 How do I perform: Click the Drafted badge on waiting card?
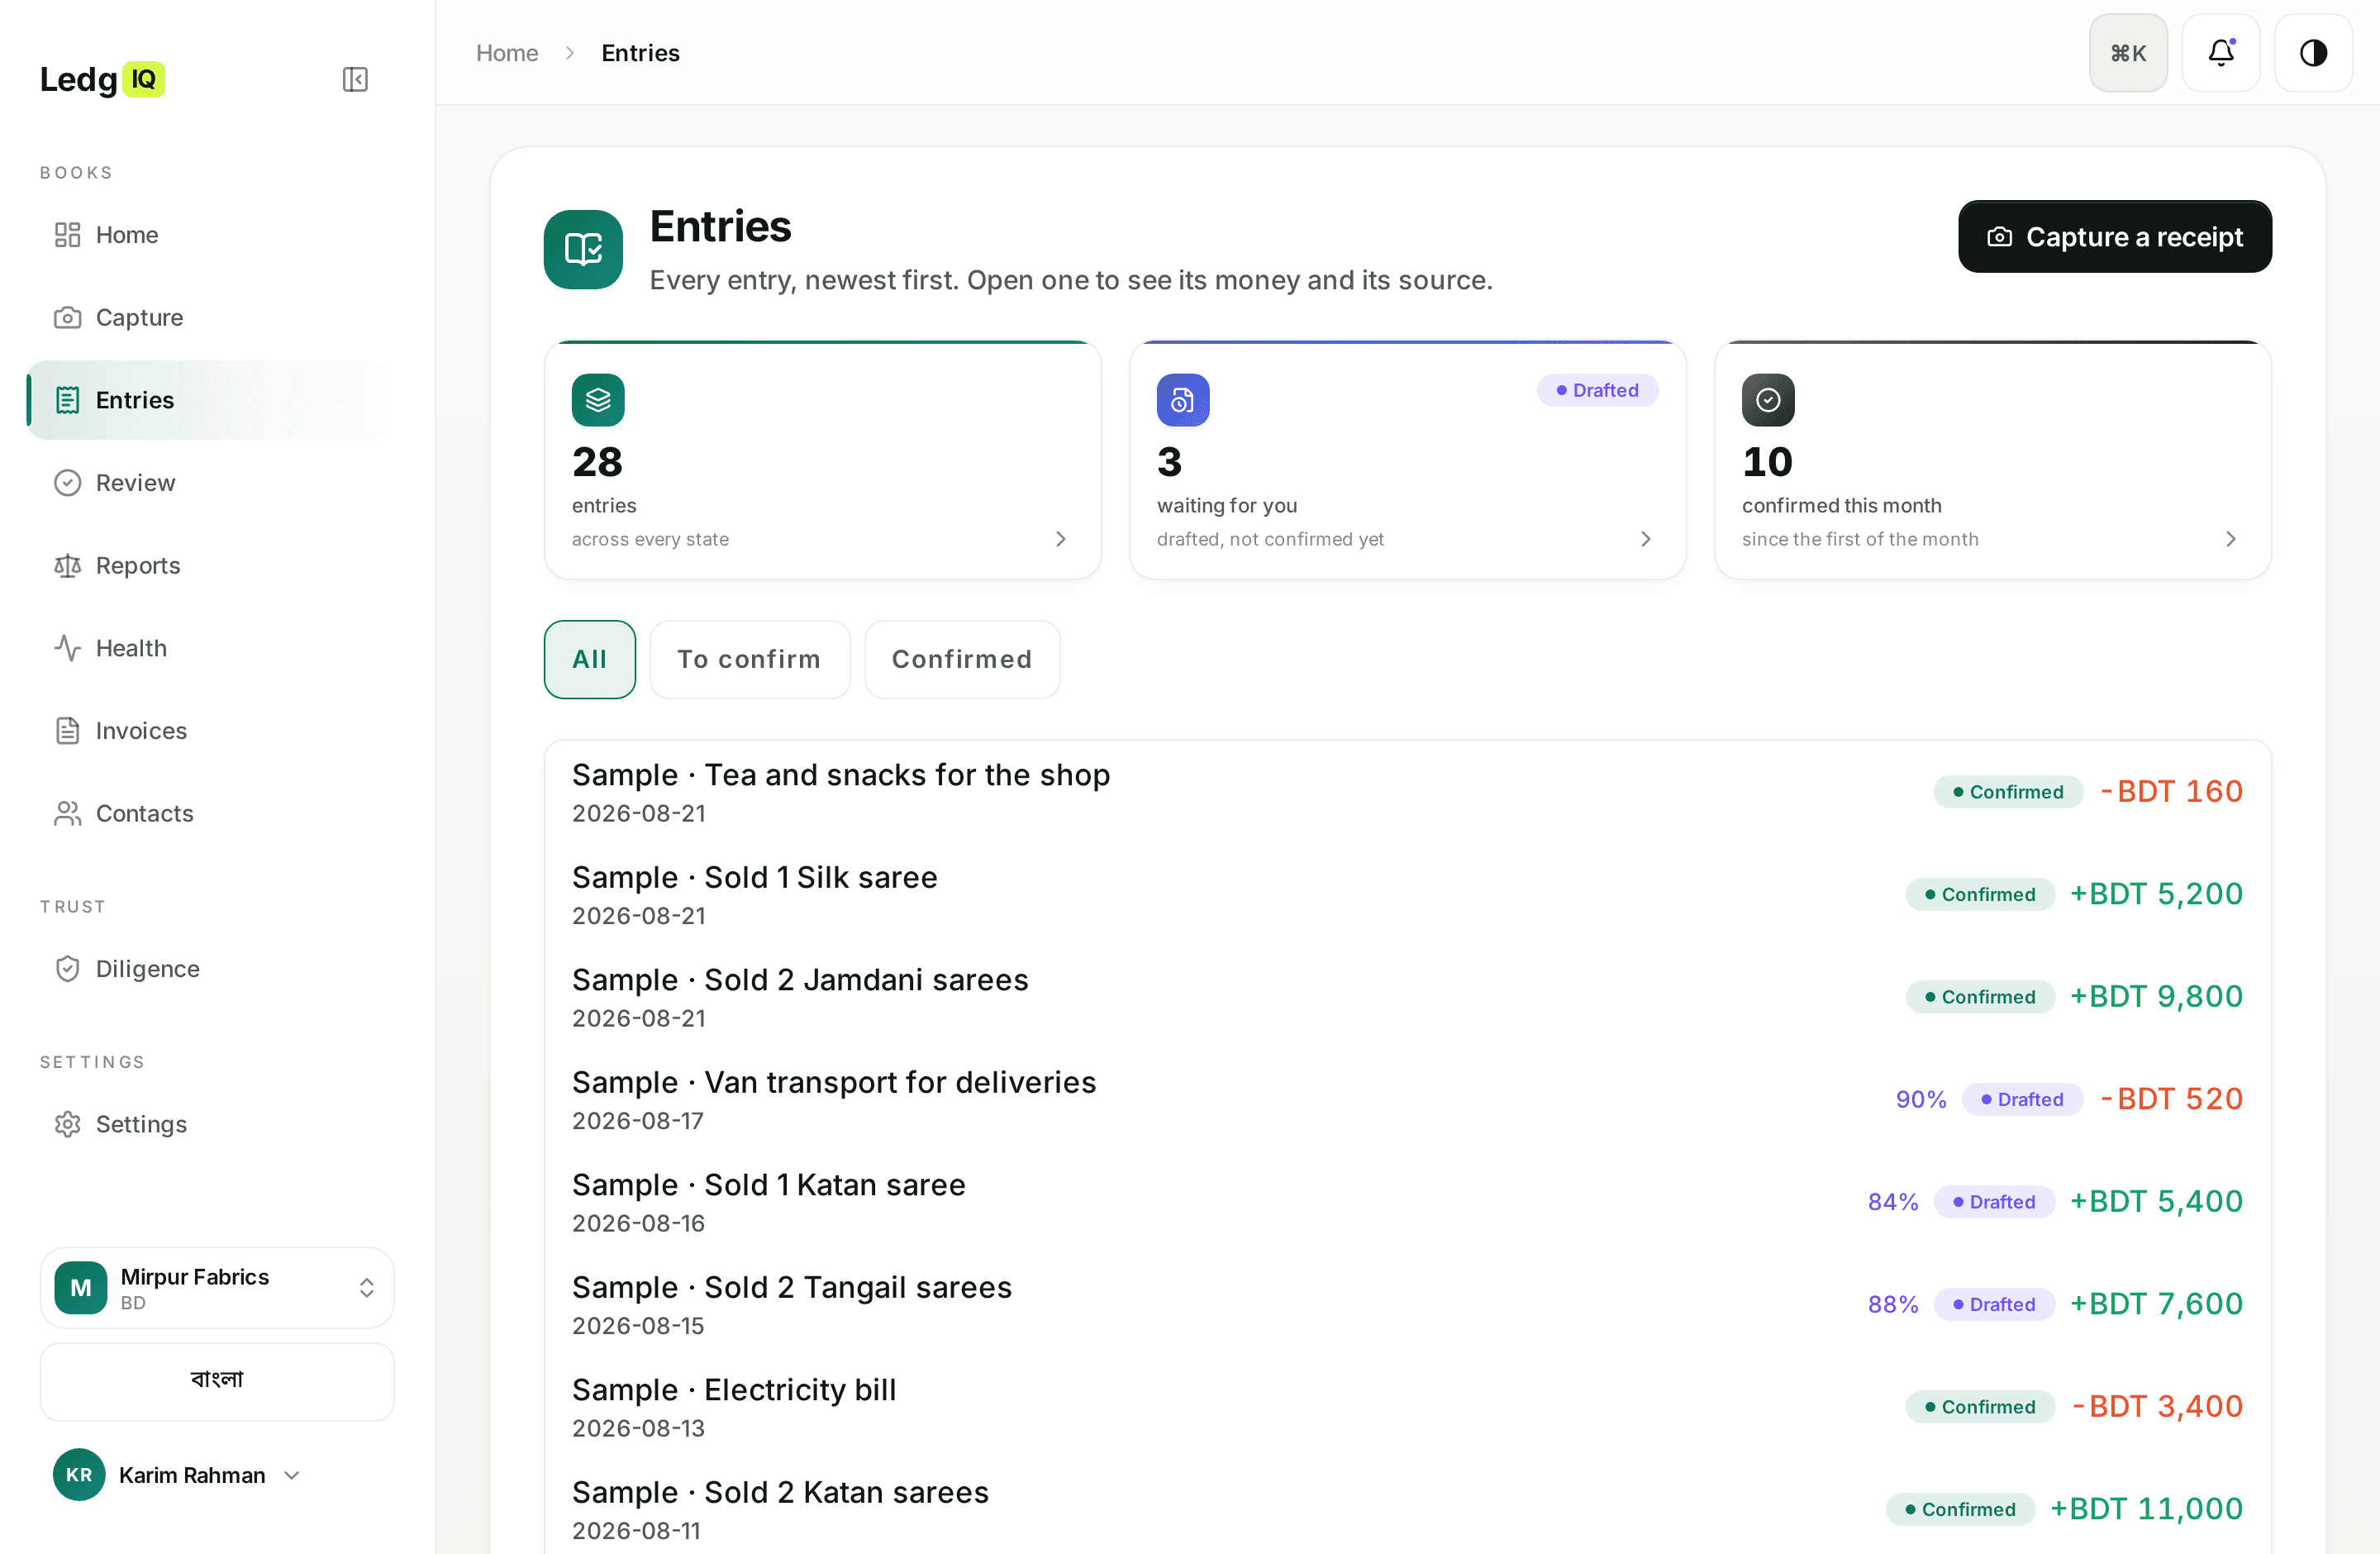pos(1597,390)
